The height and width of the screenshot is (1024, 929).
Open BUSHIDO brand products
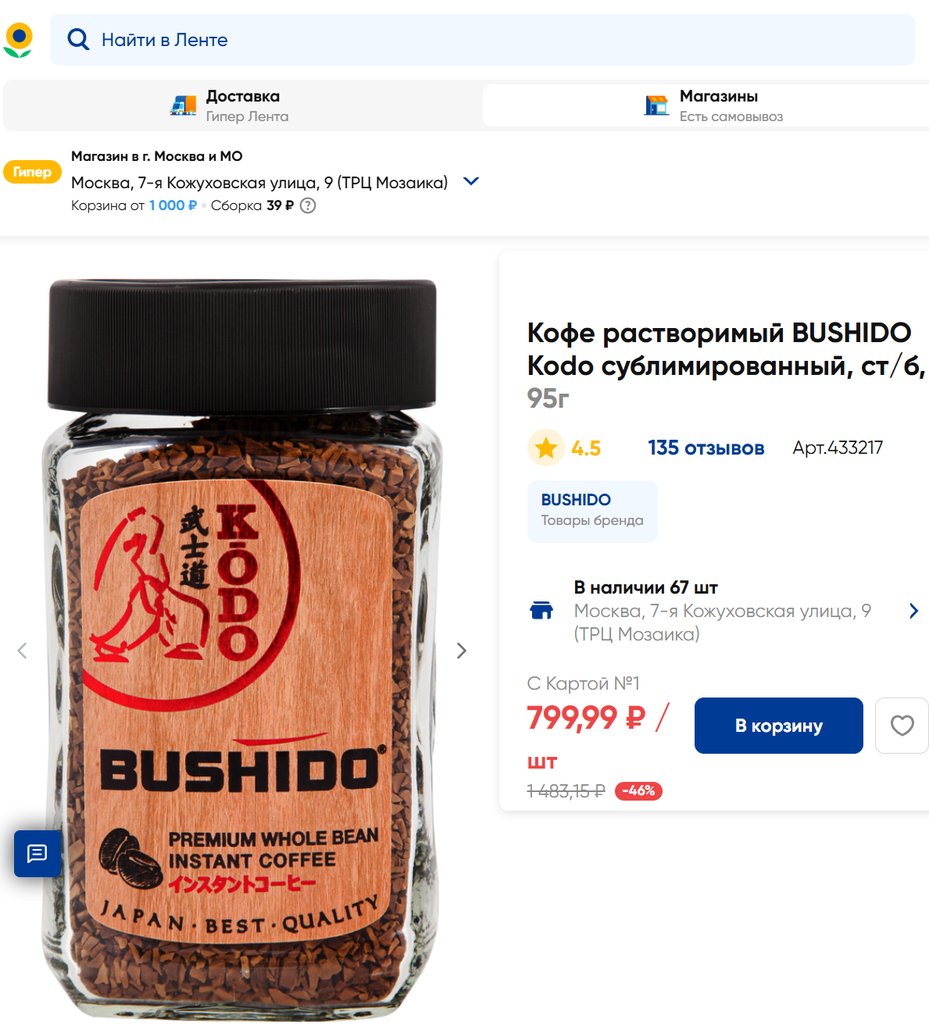(x=592, y=511)
